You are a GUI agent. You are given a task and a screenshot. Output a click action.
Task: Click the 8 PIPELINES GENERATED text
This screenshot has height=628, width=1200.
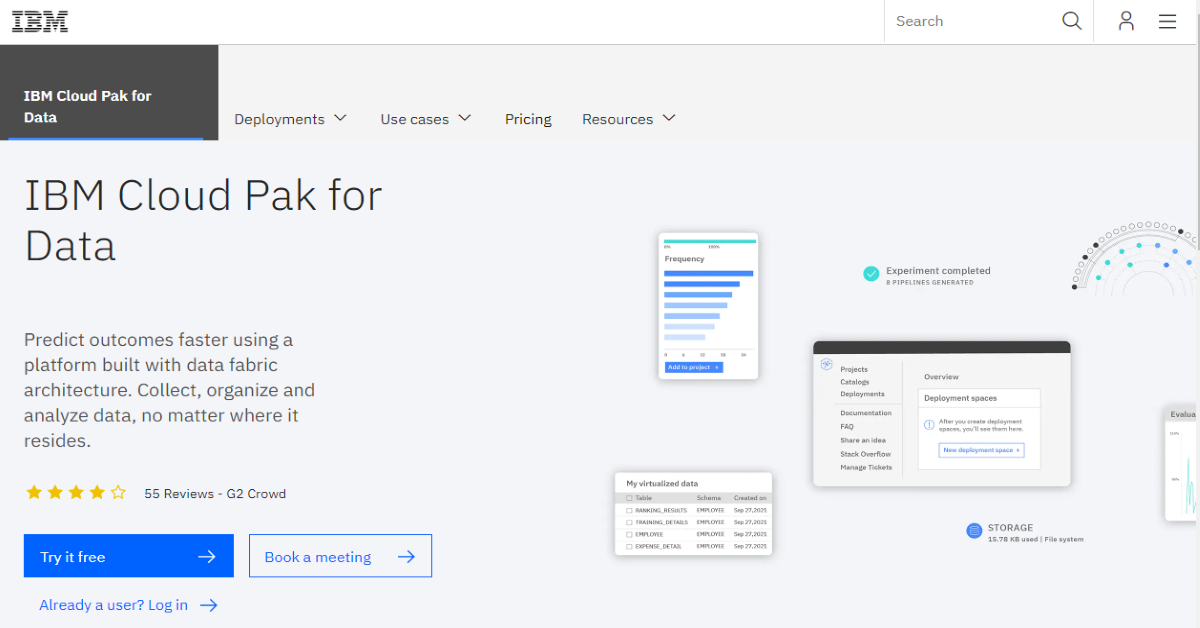tap(929, 283)
